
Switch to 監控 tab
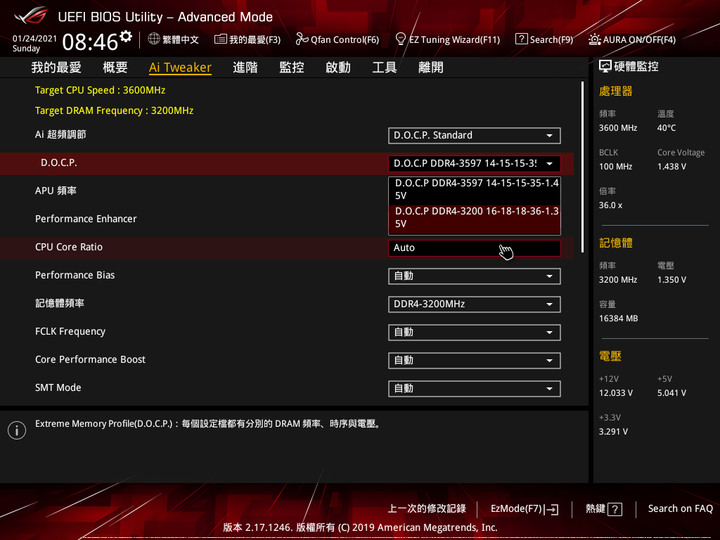coord(292,68)
